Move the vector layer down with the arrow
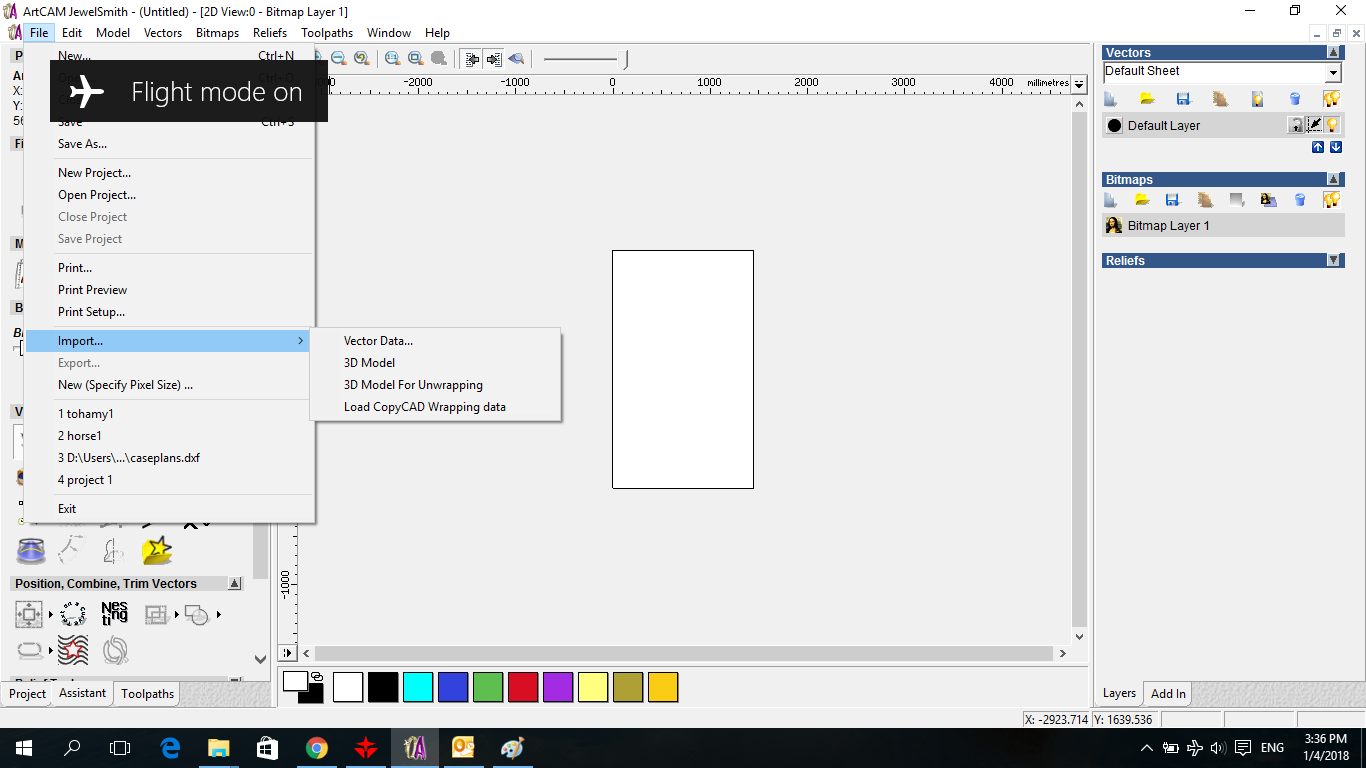The width and height of the screenshot is (1366, 768). click(1335, 147)
